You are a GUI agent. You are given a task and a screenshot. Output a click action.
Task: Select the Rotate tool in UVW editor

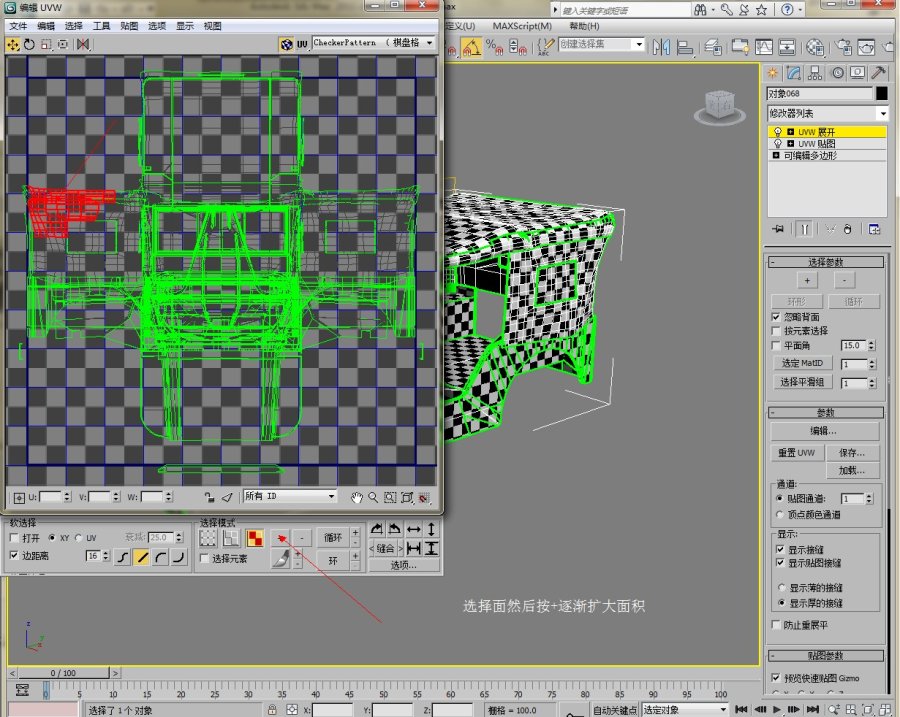30,44
